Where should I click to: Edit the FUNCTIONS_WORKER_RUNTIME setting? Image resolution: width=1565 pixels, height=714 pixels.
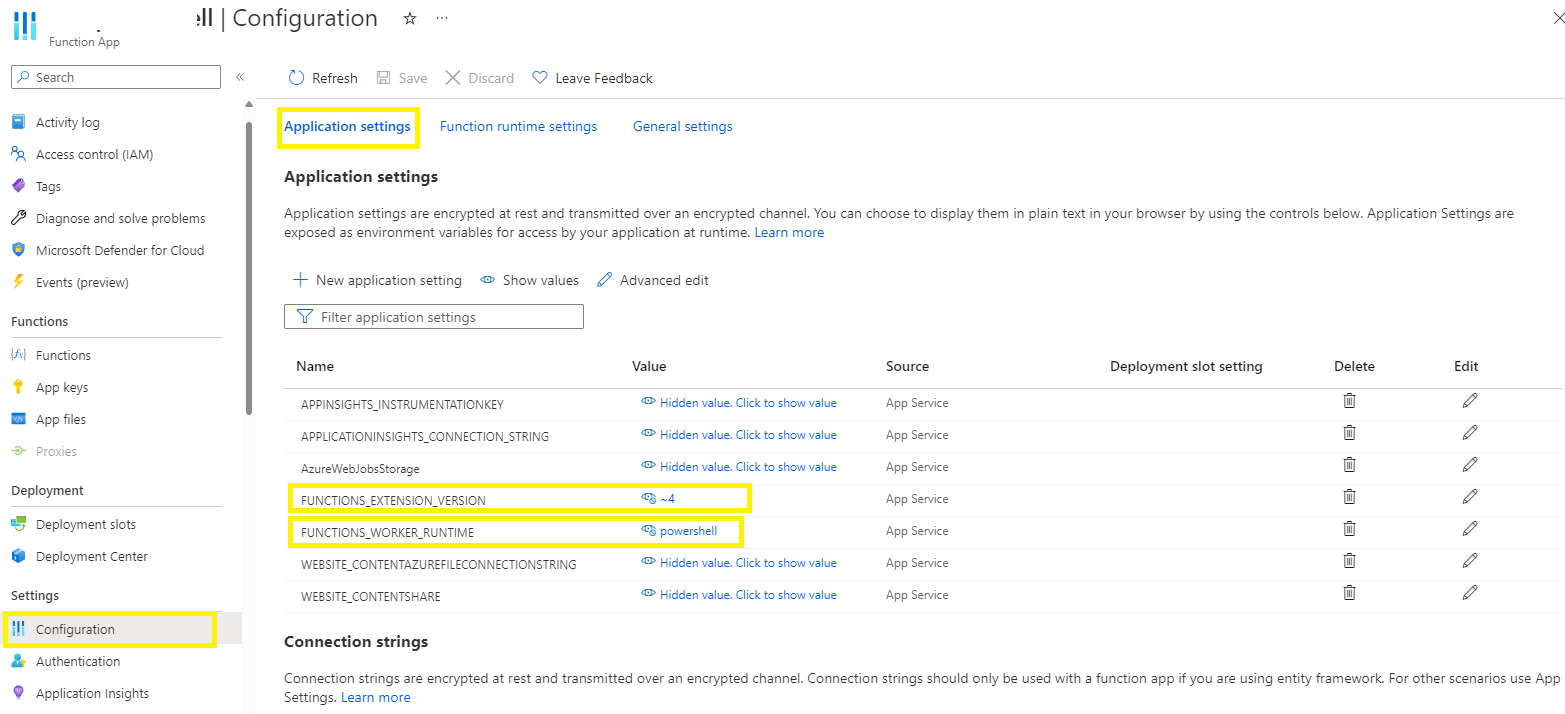(1469, 529)
